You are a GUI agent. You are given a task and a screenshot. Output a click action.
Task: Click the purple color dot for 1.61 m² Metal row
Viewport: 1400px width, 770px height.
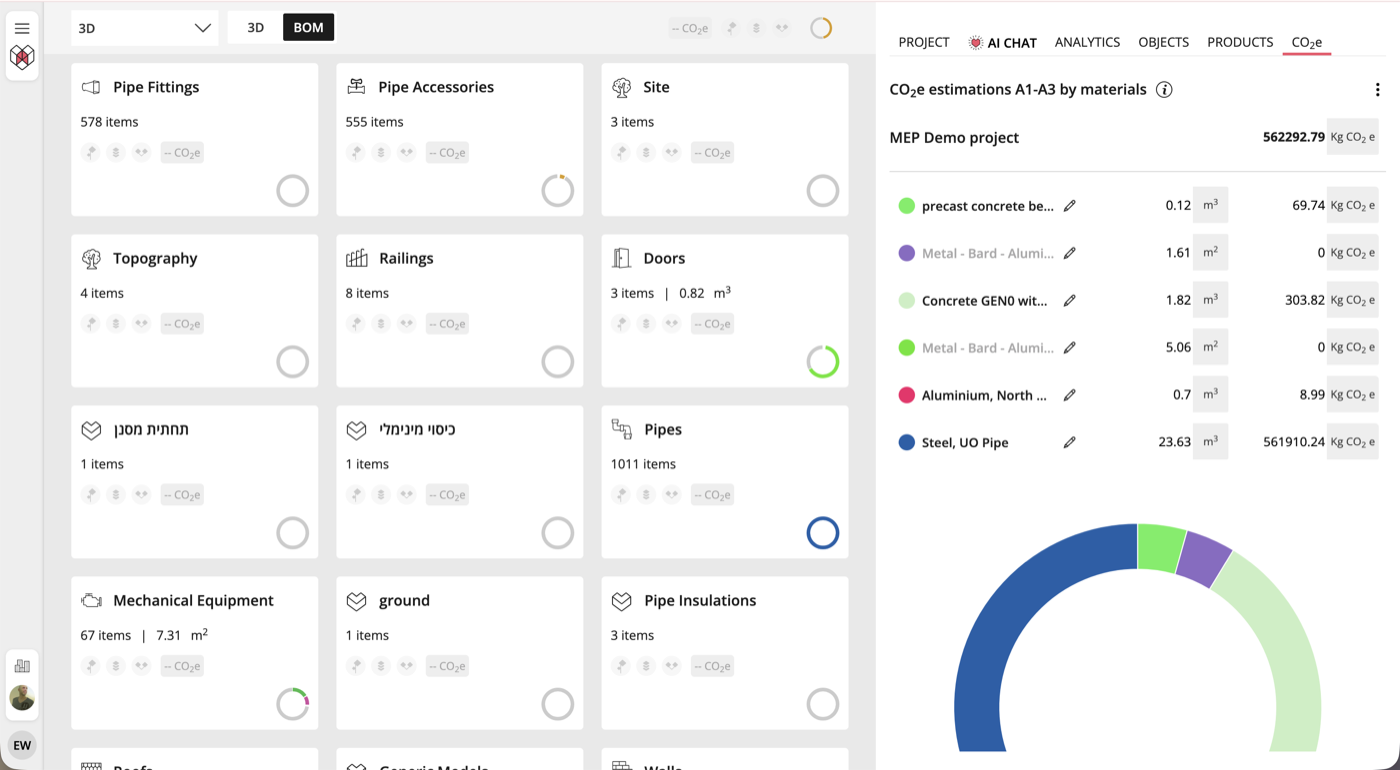point(907,253)
